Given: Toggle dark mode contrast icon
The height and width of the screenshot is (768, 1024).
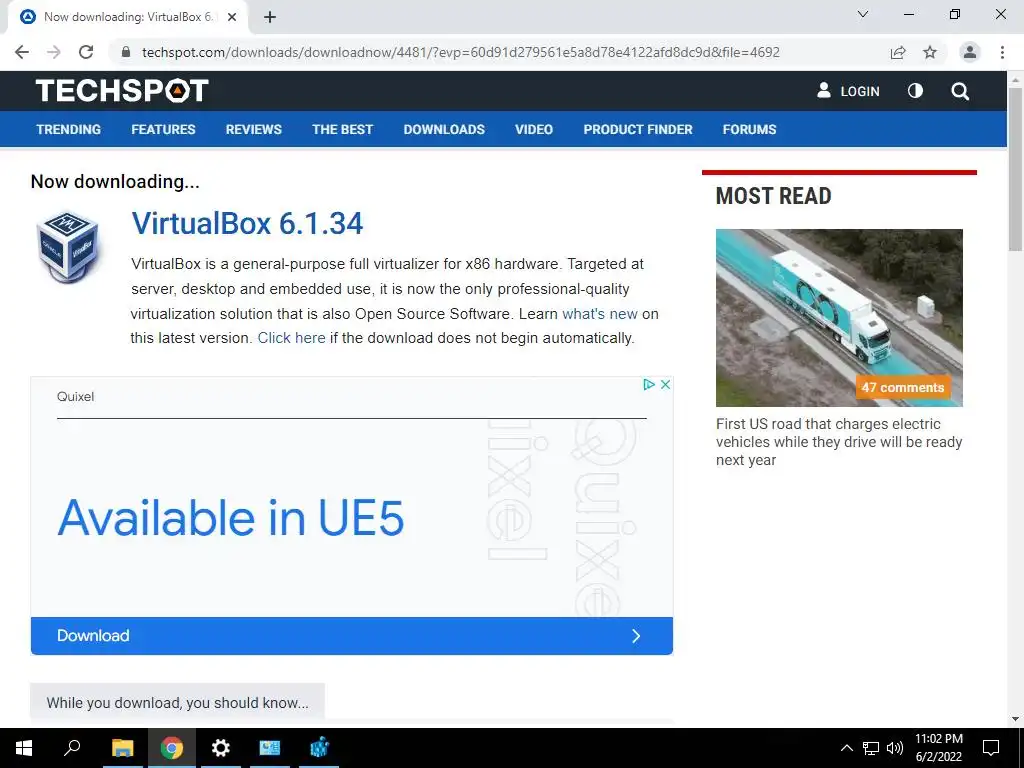Looking at the screenshot, I should [916, 91].
